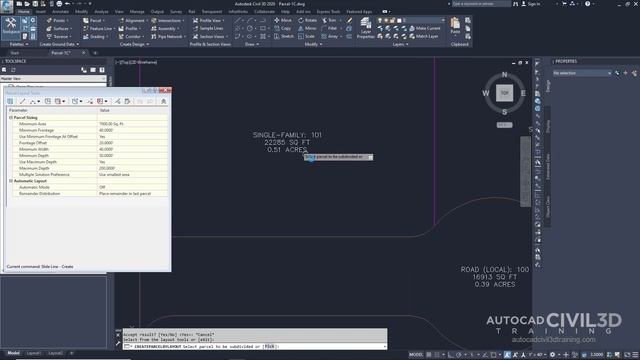Open the Corridor tool
Image resolution: width=640 pixels, height=360 pixels.
coord(130,36)
